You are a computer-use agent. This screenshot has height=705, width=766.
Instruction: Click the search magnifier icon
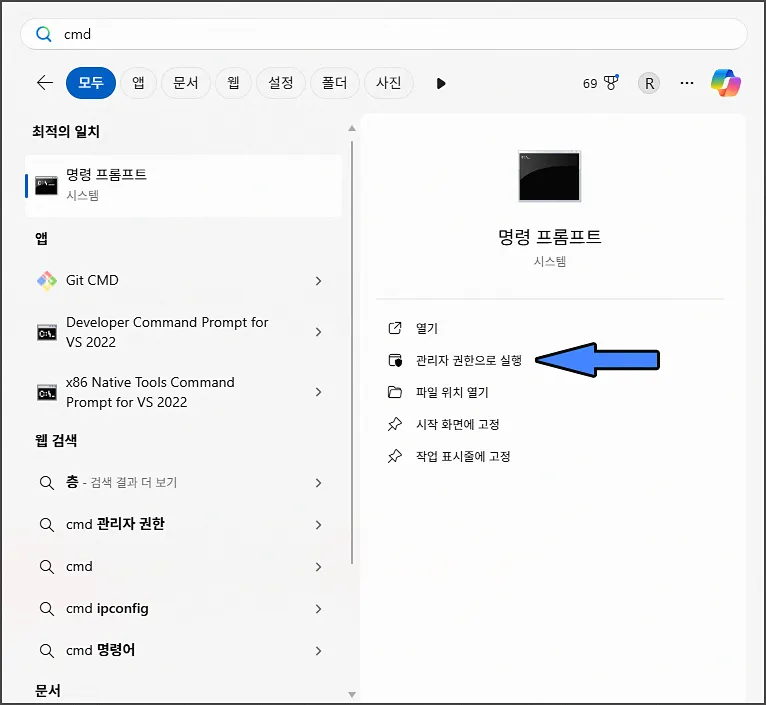(x=43, y=34)
